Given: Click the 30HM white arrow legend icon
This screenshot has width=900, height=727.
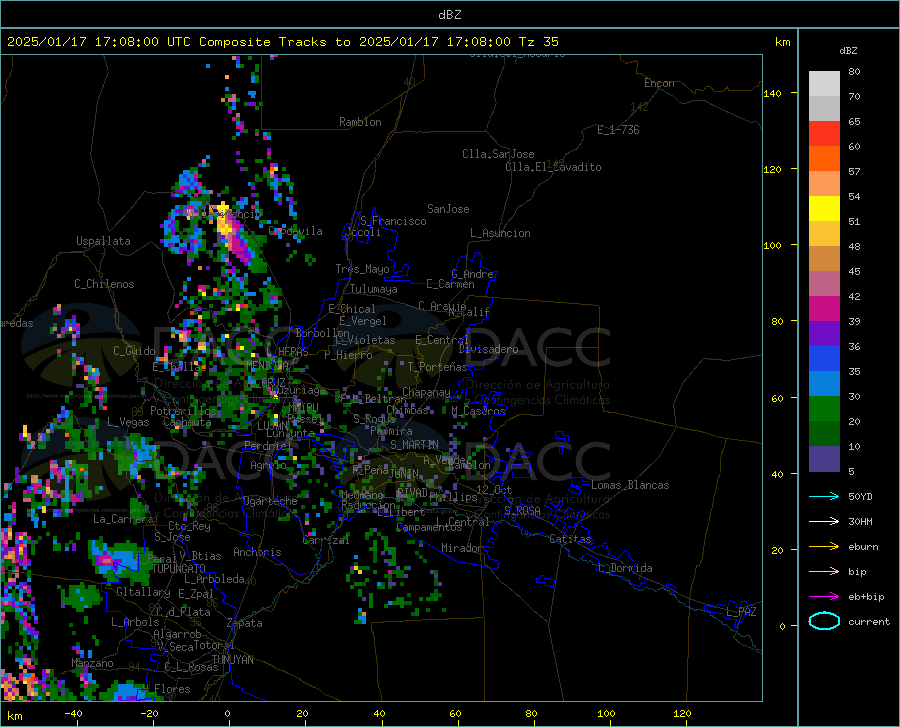Looking at the screenshot, I should (x=824, y=522).
